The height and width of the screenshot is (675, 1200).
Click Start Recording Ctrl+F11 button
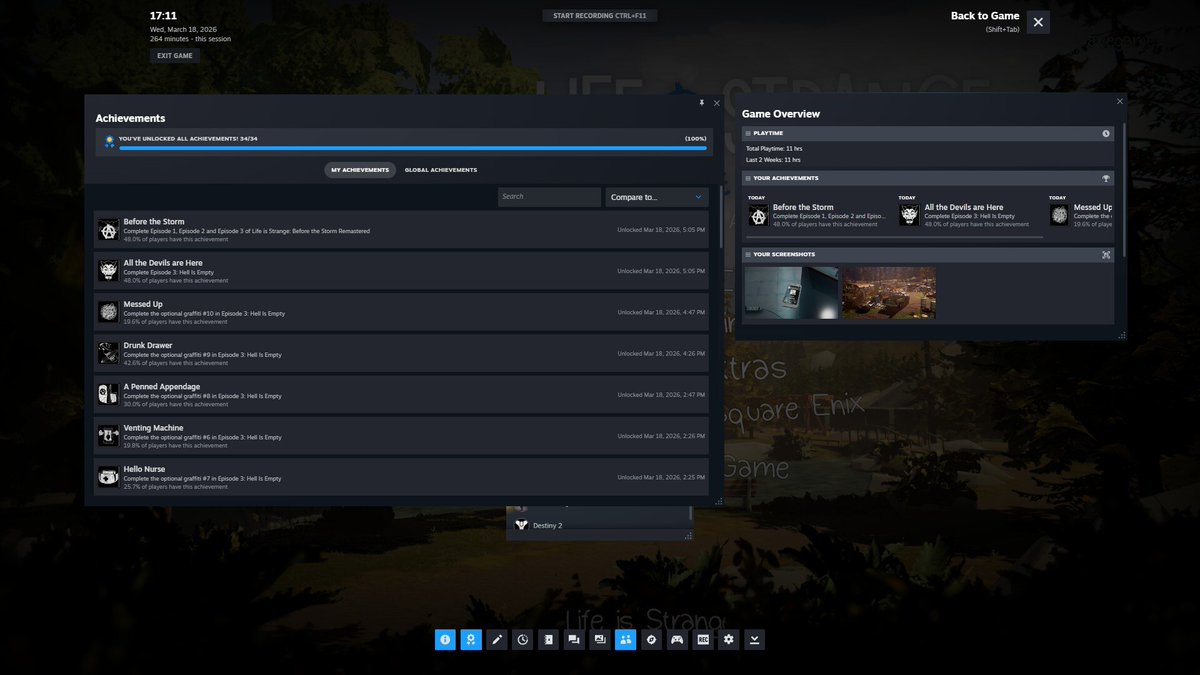600,16
